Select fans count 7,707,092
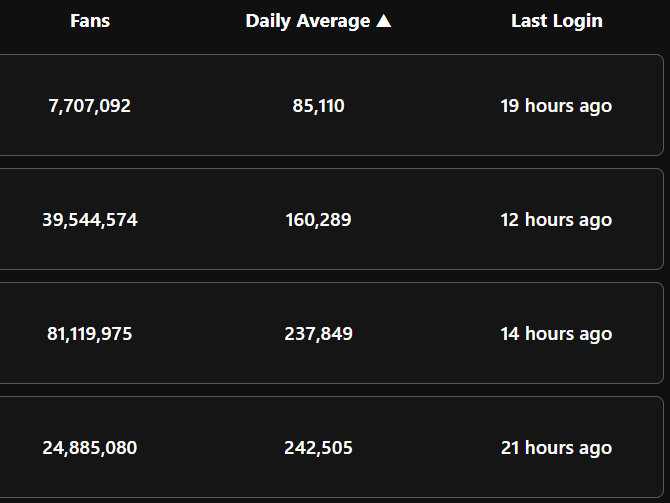 point(89,106)
